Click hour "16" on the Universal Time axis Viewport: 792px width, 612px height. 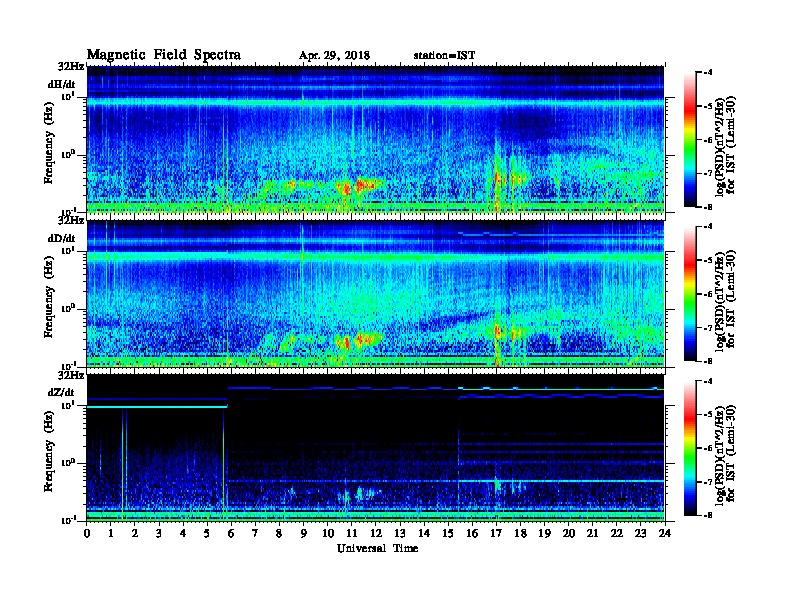472,534
